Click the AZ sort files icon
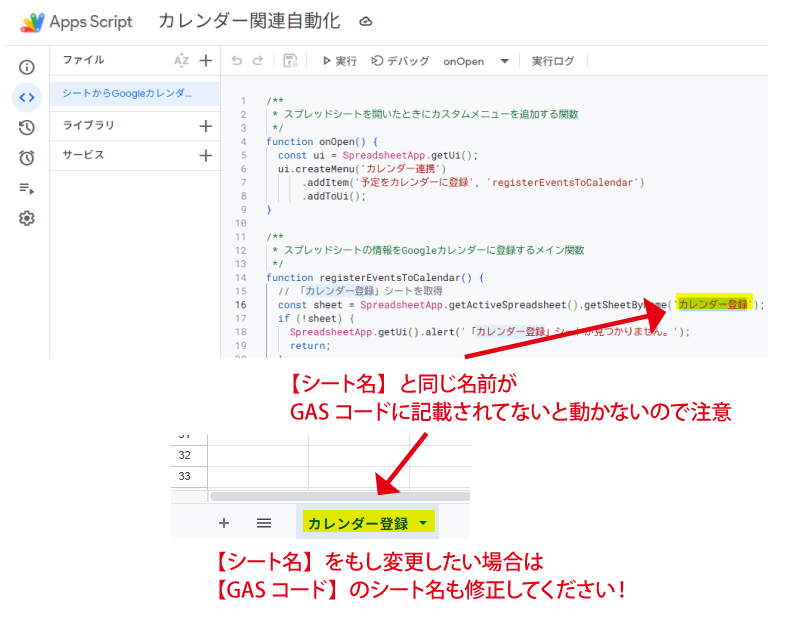 [x=181, y=60]
